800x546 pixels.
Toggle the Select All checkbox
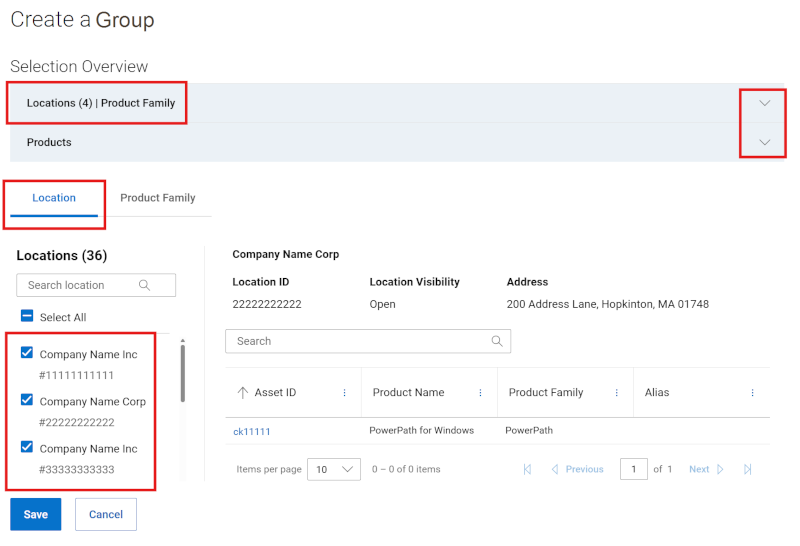coord(27,316)
